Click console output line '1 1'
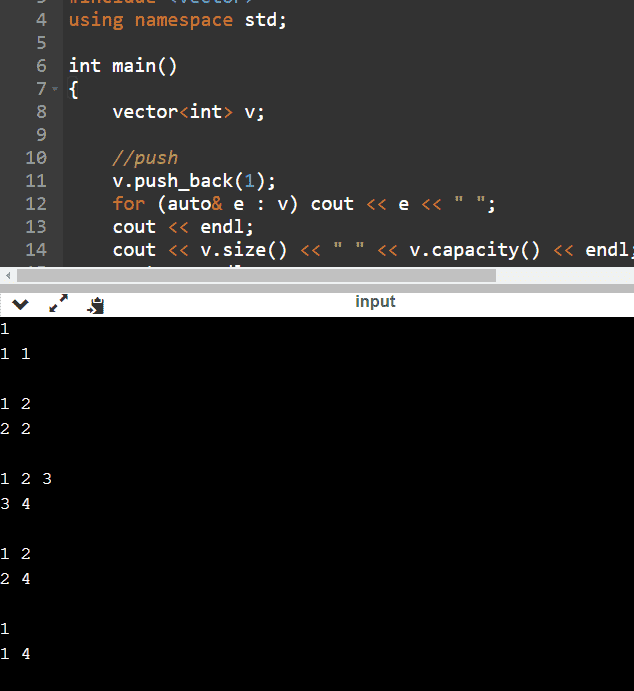 (x=15, y=354)
